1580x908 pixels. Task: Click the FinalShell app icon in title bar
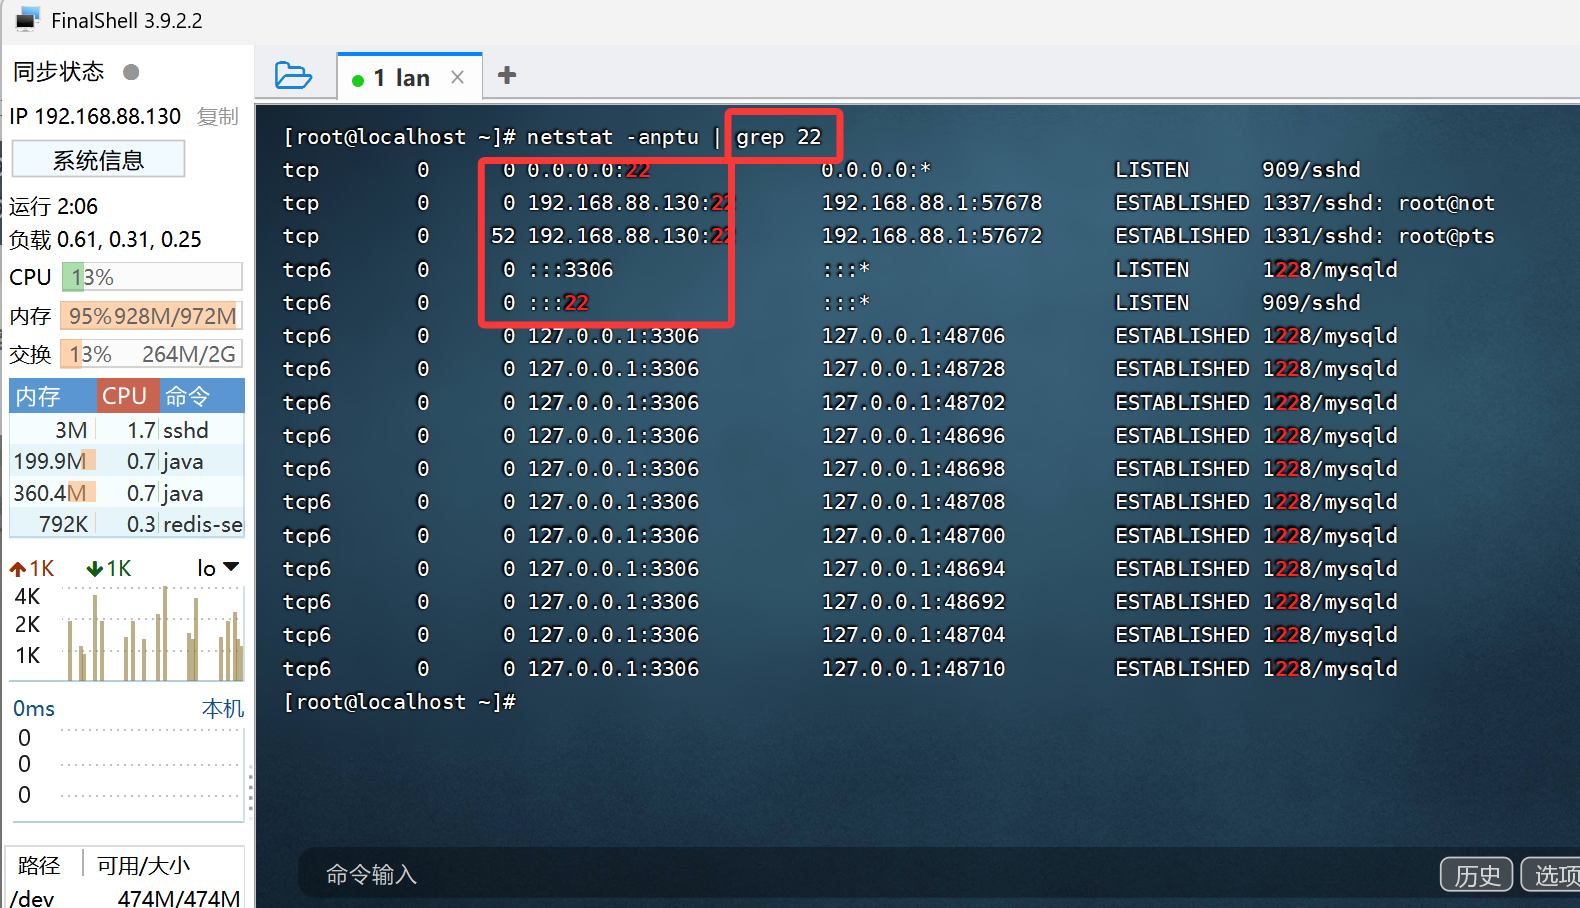[x=28, y=20]
